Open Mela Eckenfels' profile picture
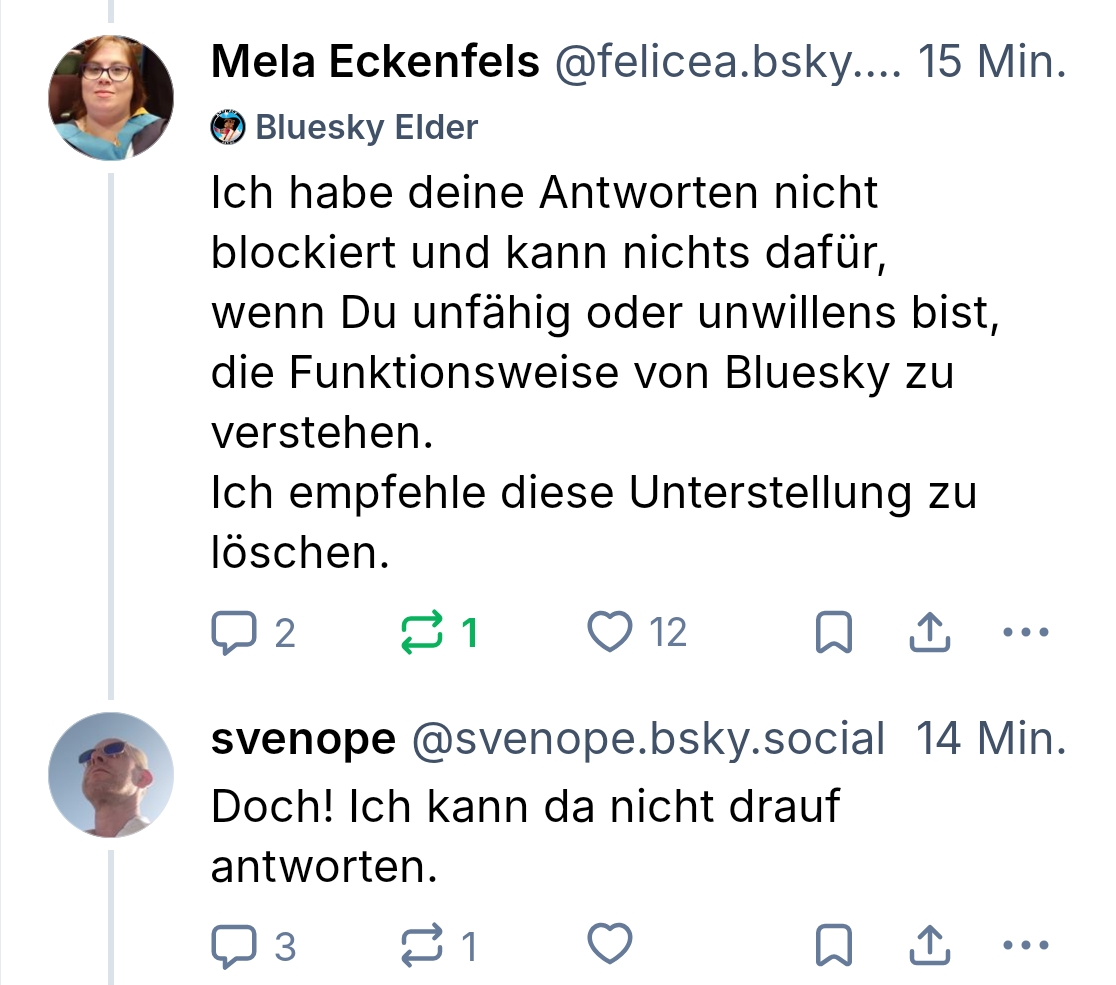This screenshot has height=985, width=1116. point(111,97)
